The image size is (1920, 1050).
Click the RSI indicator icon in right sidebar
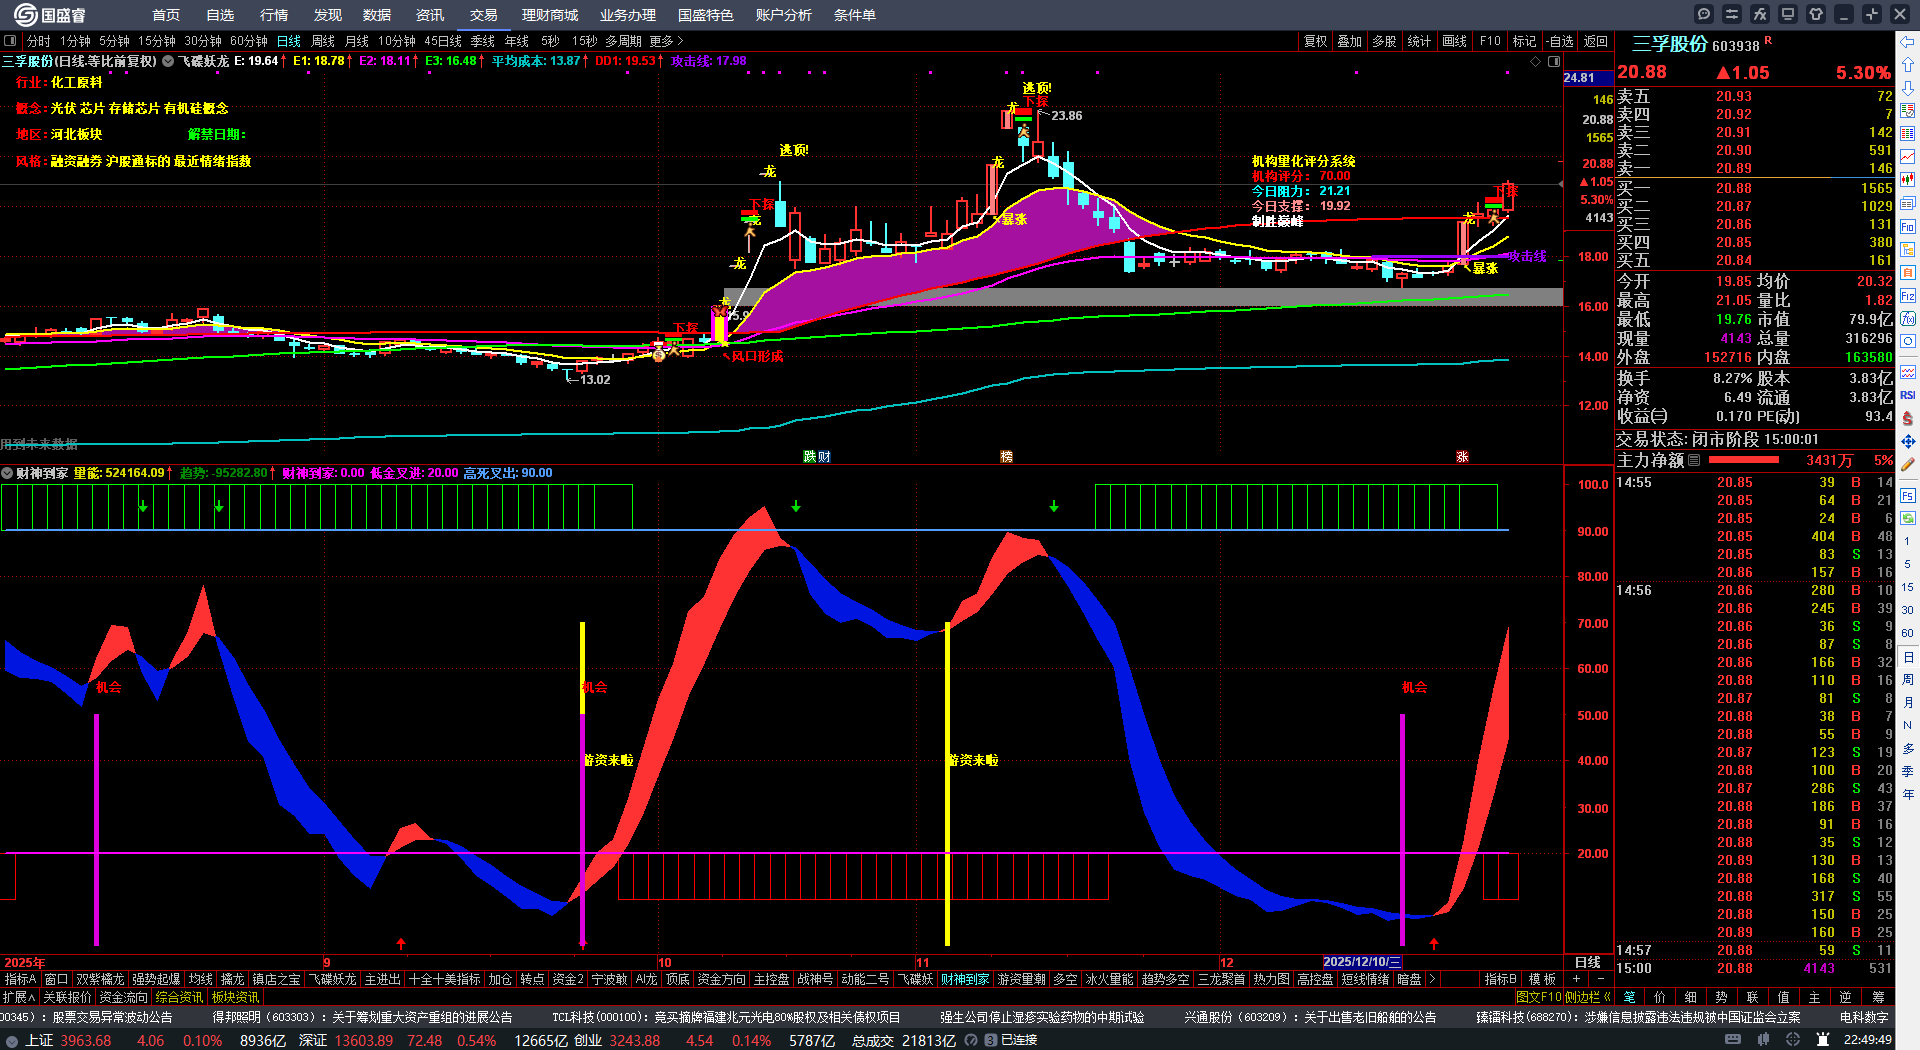point(1908,395)
